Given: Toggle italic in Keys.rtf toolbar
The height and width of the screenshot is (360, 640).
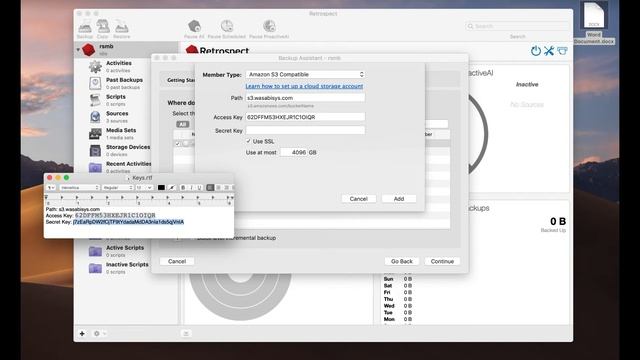Looking at the screenshot, I should point(191,187).
